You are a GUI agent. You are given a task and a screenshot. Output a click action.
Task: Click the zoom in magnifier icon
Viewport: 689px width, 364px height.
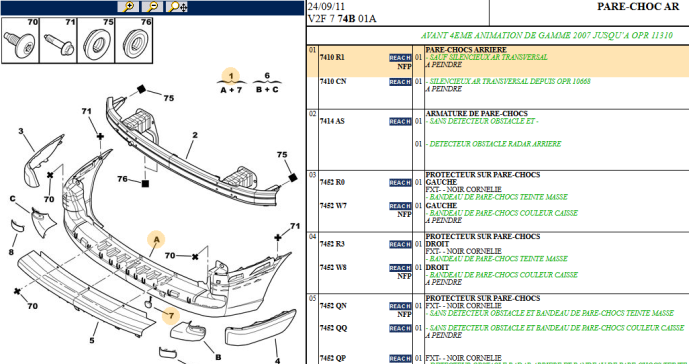point(128,7)
